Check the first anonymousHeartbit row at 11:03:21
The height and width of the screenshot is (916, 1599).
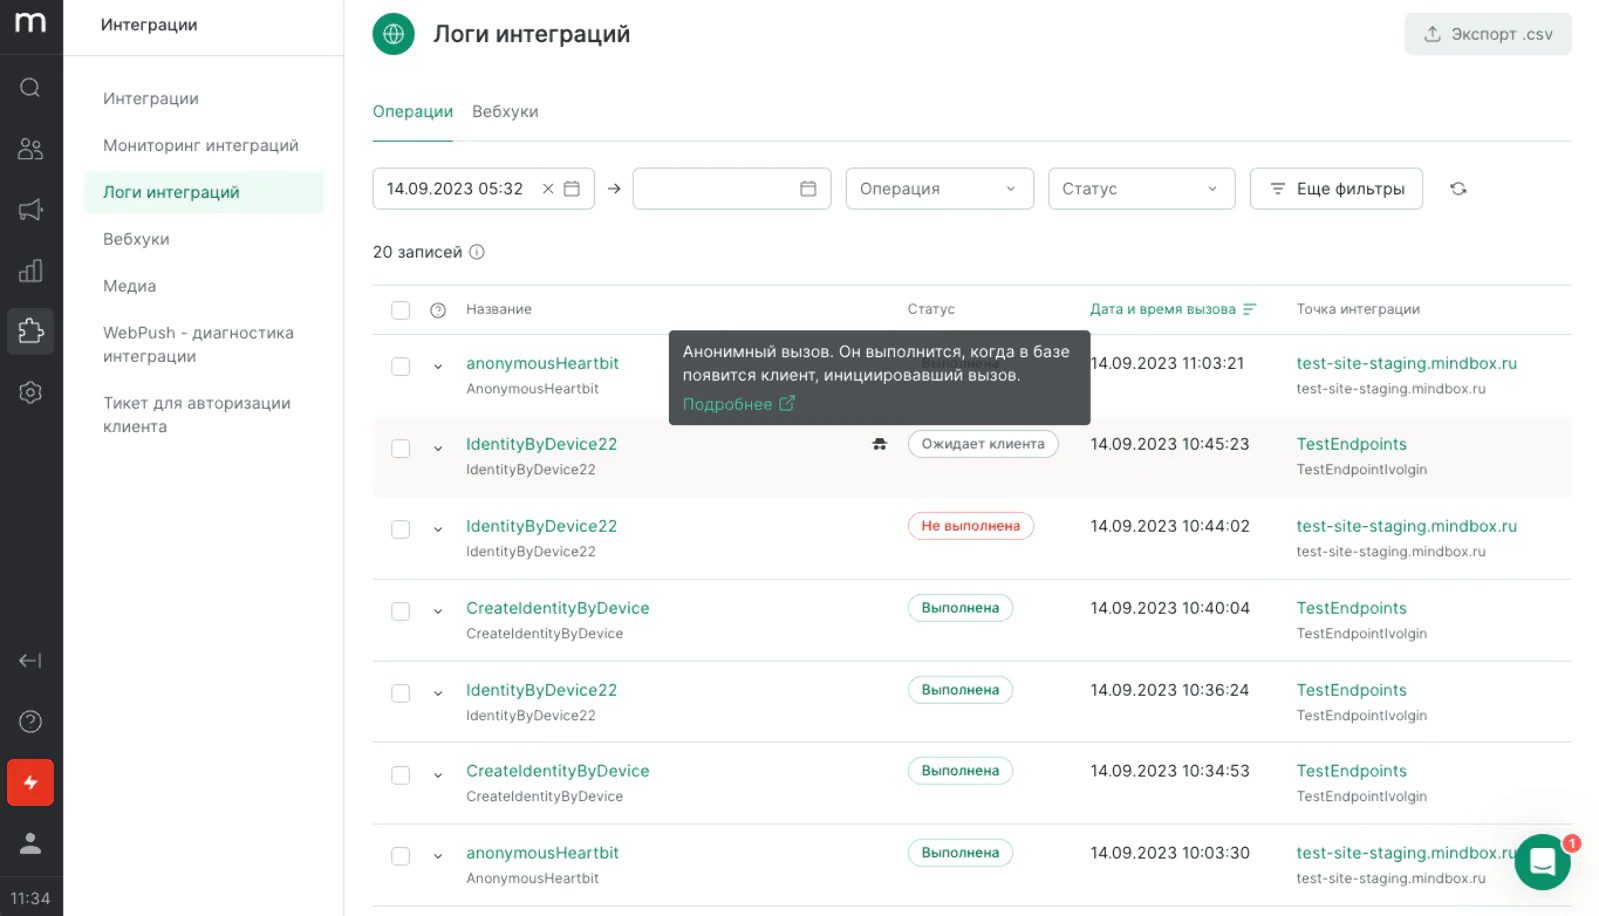pos(401,366)
